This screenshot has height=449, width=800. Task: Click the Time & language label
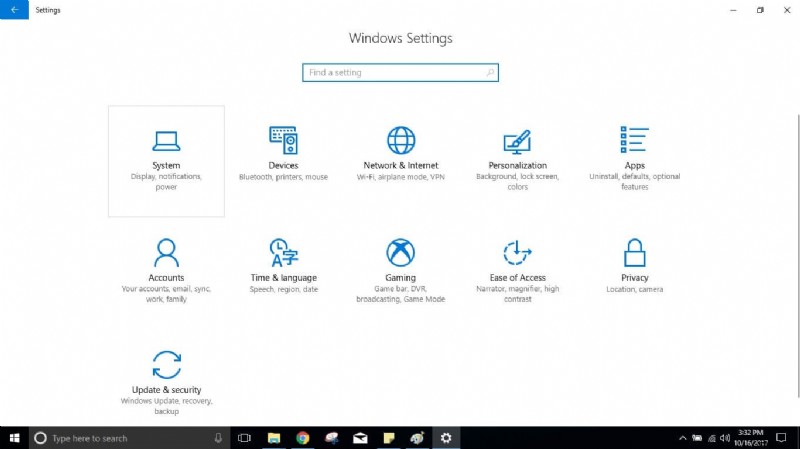coord(284,278)
